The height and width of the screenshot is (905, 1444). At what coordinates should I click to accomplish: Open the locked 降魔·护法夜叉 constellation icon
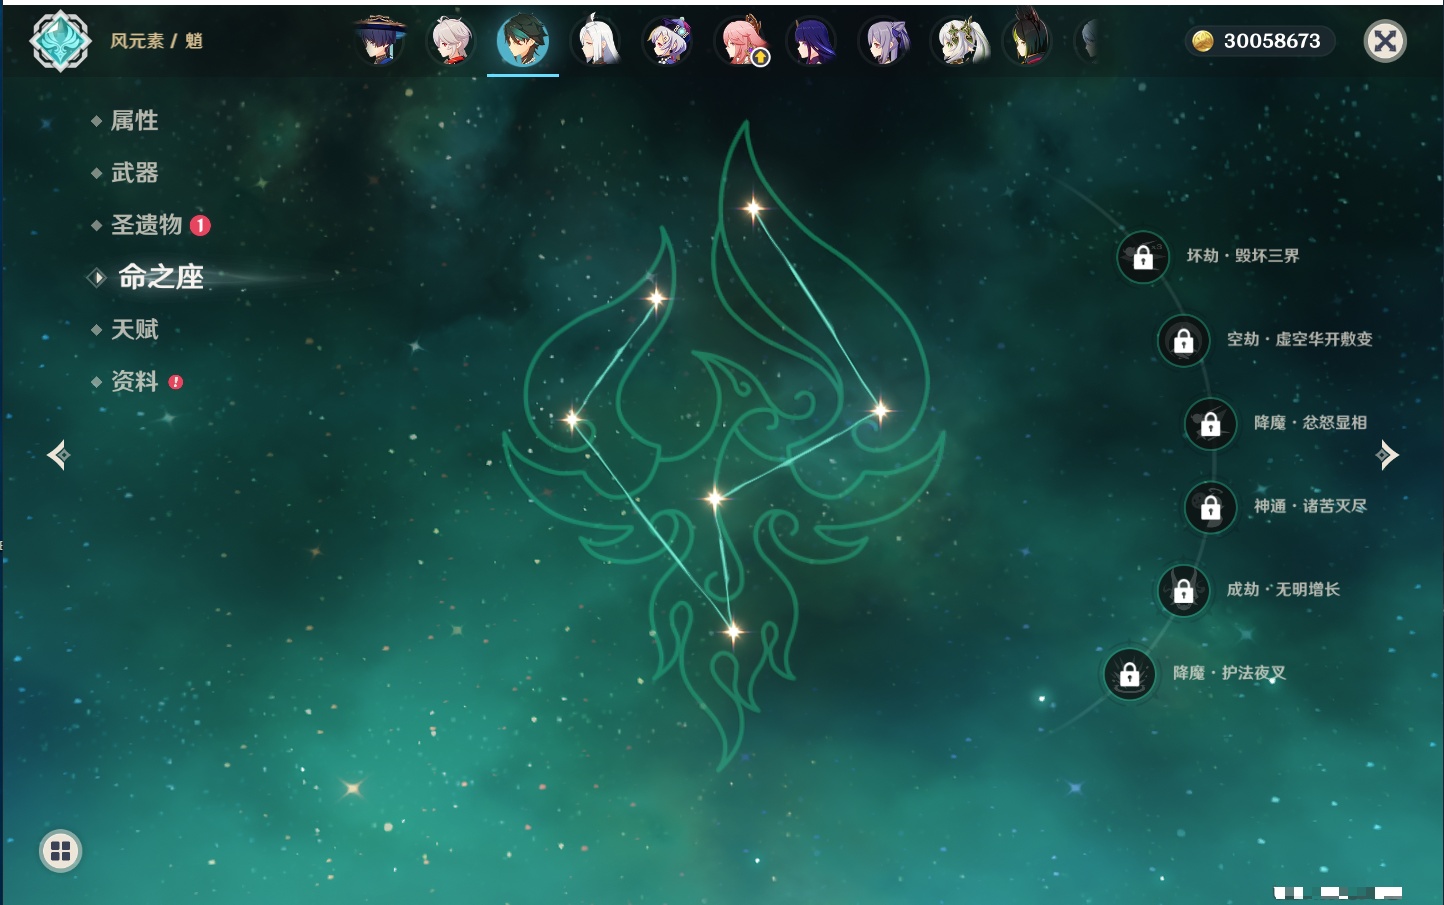tap(1130, 674)
